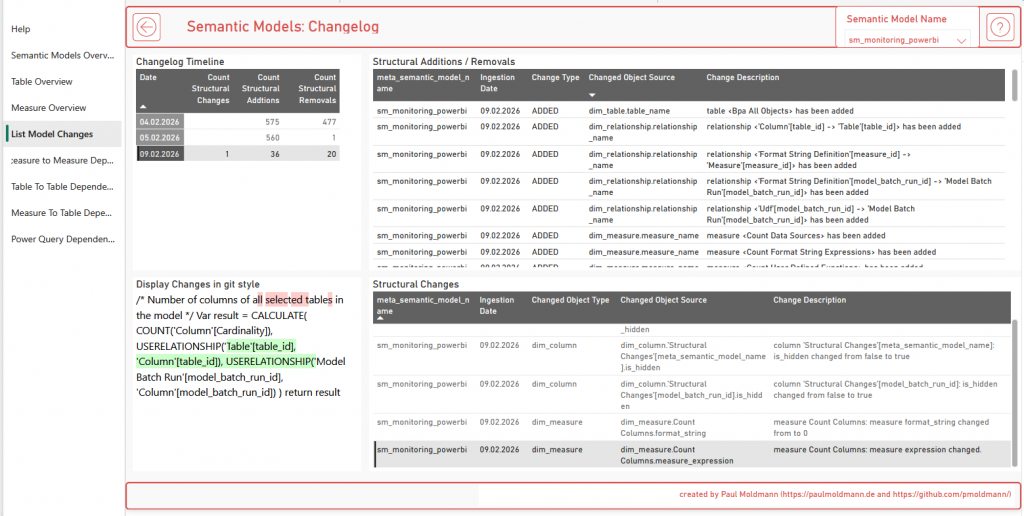The width and height of the screenshot is (1024, 516).
Task: Click the question mark help icon
Action: pyautogui.click(x=997, y=27)
